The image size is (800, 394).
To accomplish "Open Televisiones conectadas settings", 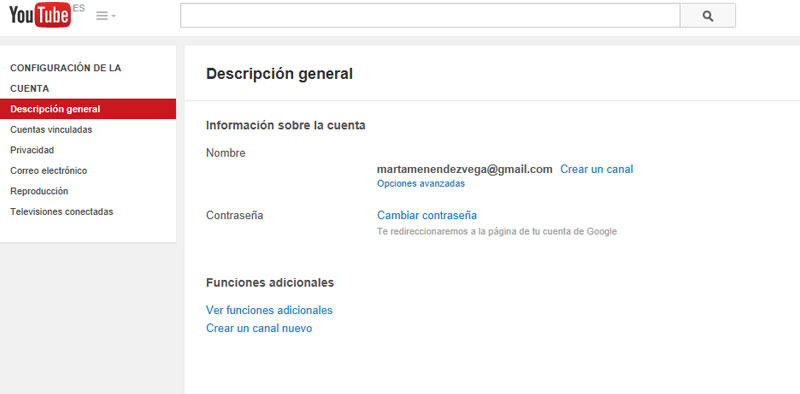I will point(62,211).
